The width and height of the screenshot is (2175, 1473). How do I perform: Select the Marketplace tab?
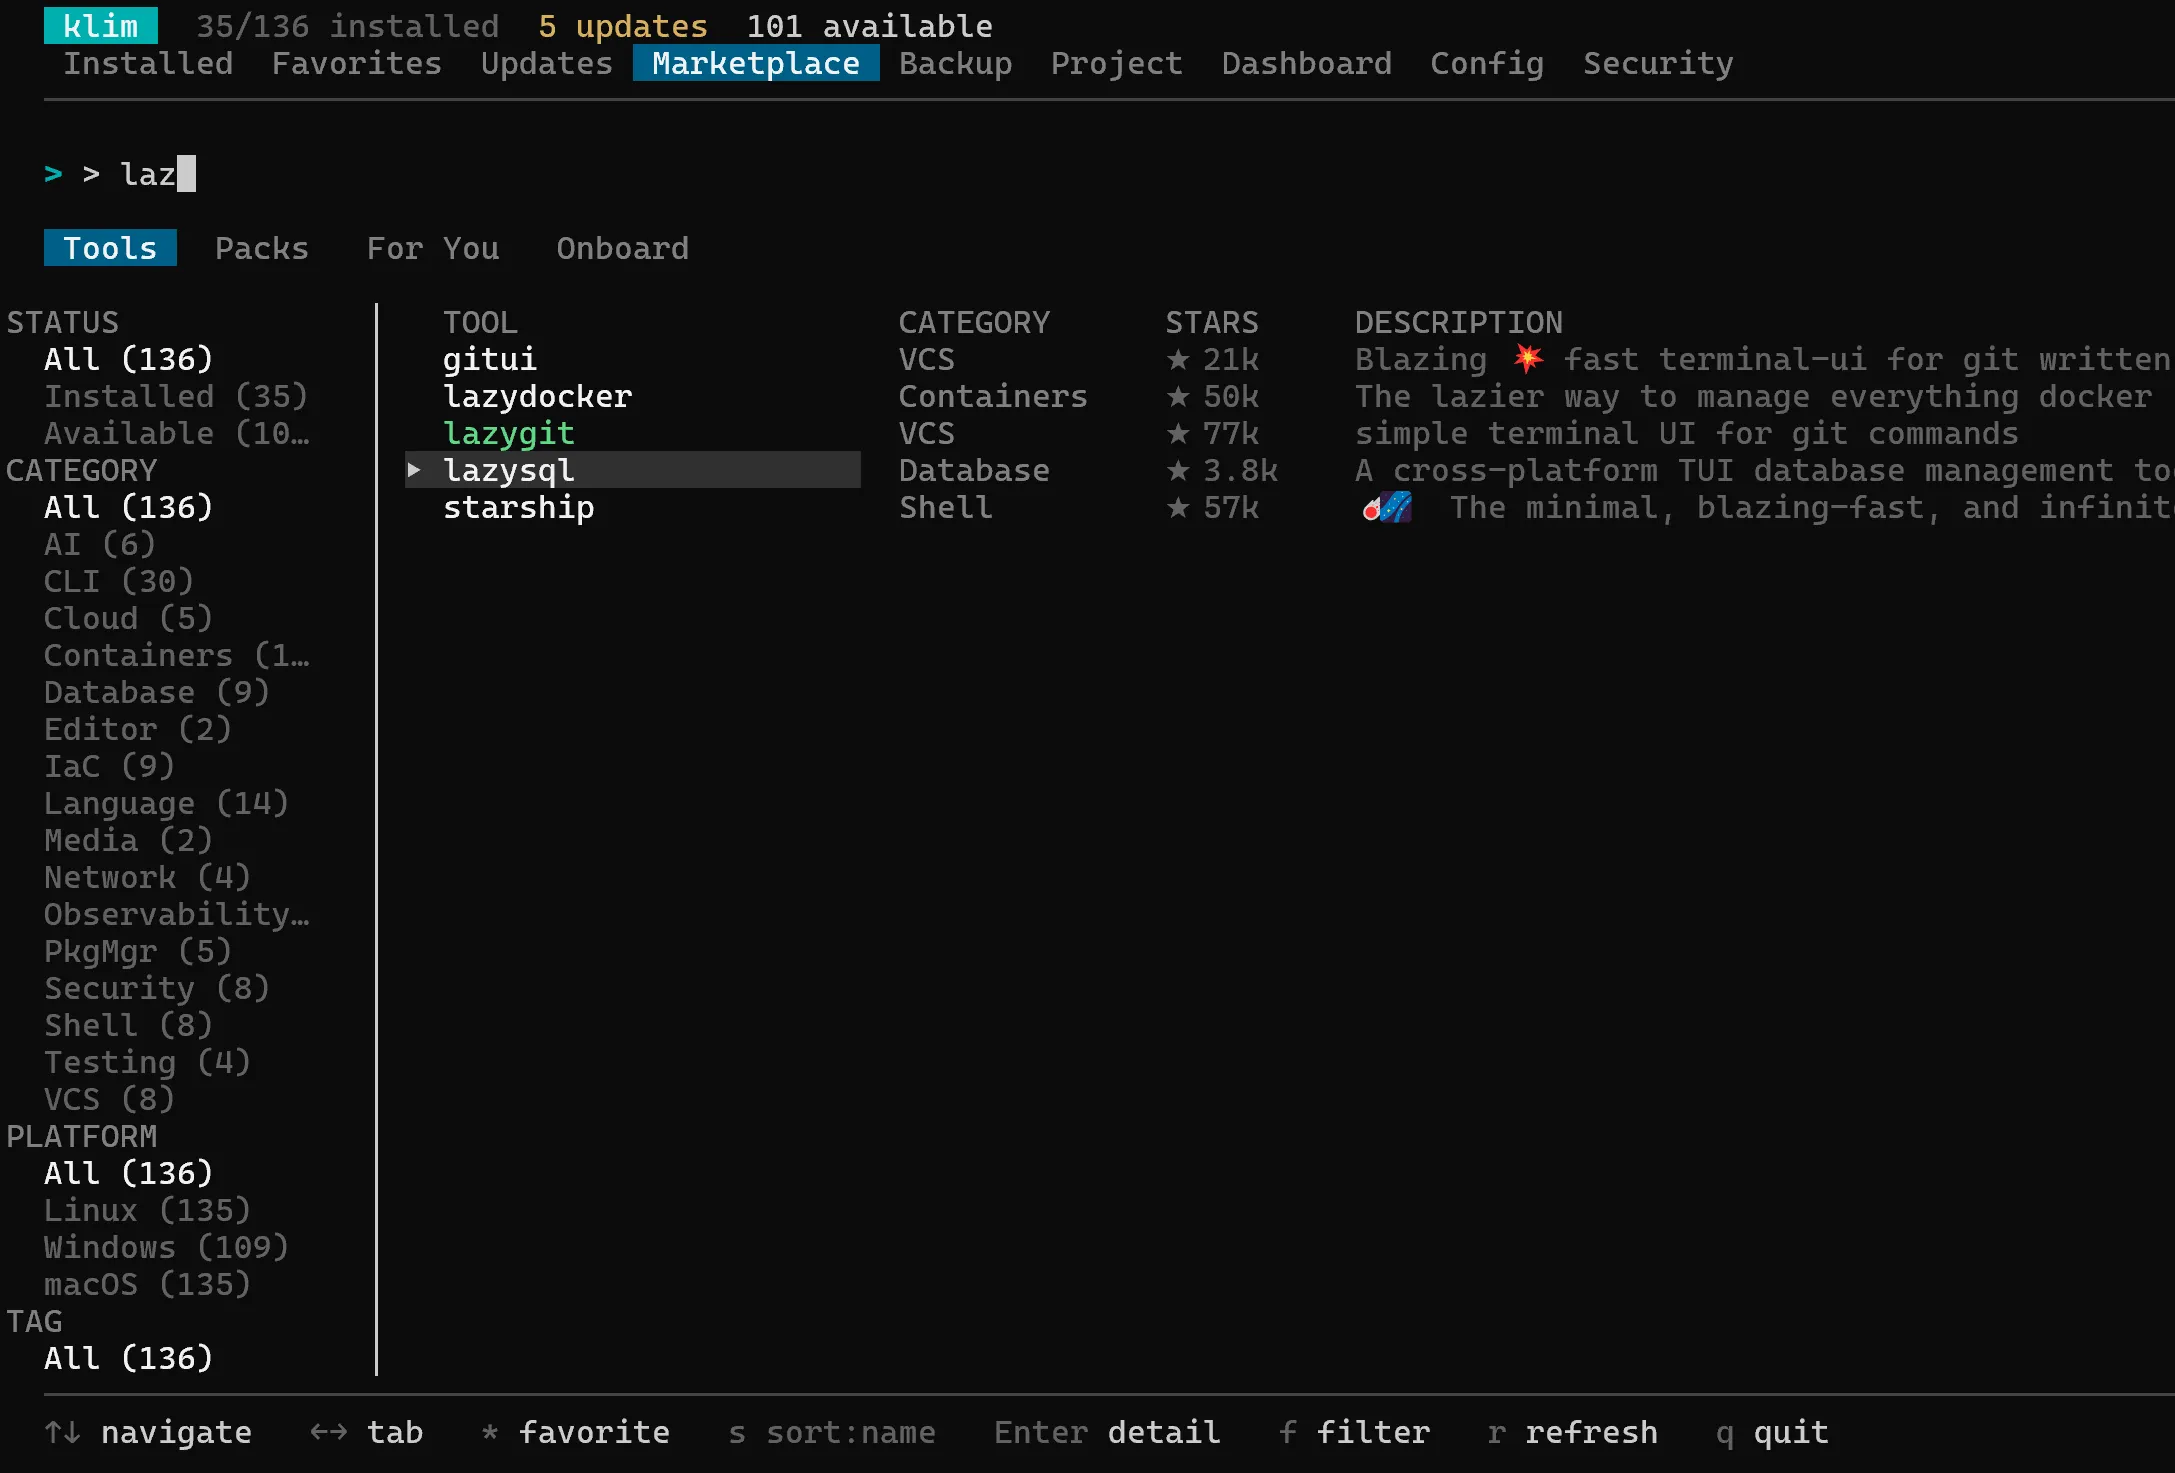[x=756, y=63]
